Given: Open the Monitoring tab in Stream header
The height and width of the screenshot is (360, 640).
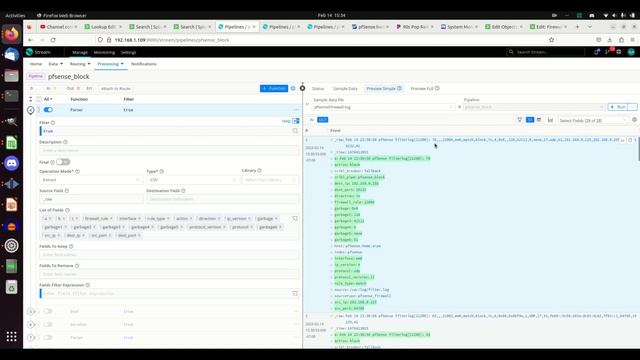Looking at the screenshot, I should coord(104,52).
